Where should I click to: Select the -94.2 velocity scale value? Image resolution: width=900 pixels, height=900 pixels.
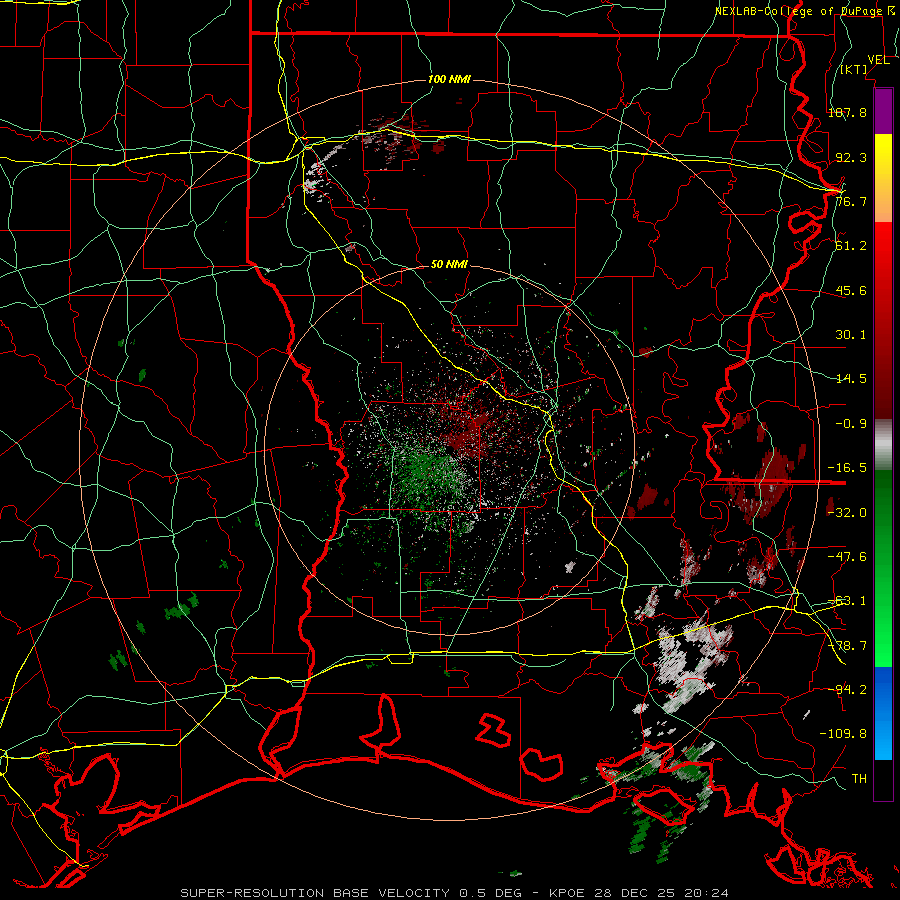(x=847, y=690)
